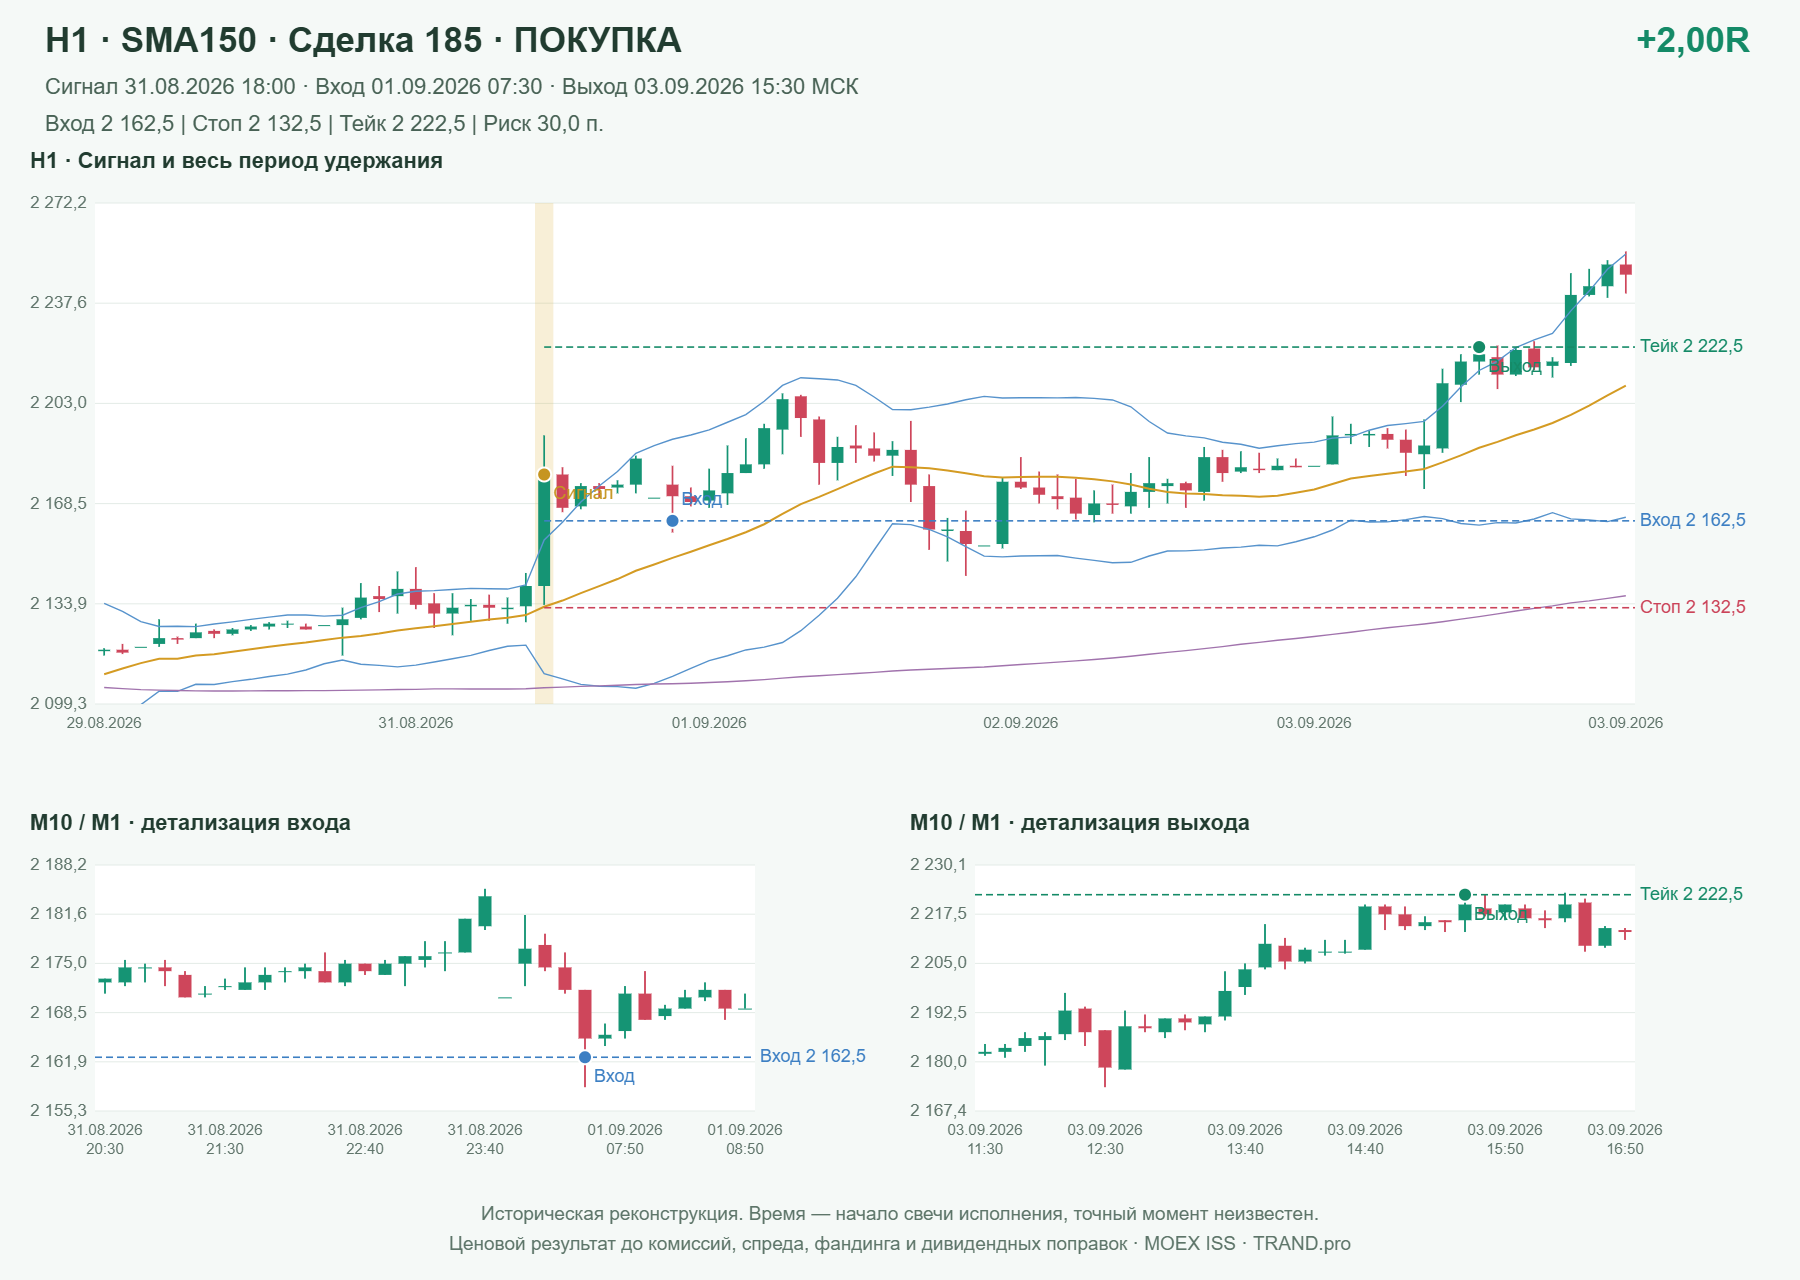This screenshot has height=1280, width=1800.
Task: Click the blue Вход marker dot on H1 chart
Action: pos(673,521)
